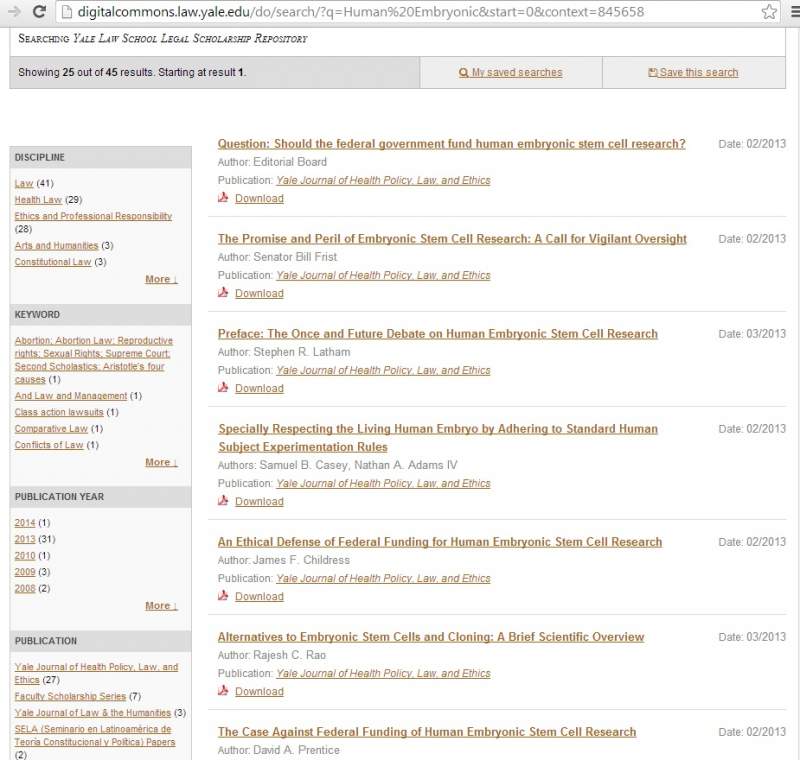Open publication link under James F. Childress article
This screenshot has height=760, width=800.
[383, 578]
